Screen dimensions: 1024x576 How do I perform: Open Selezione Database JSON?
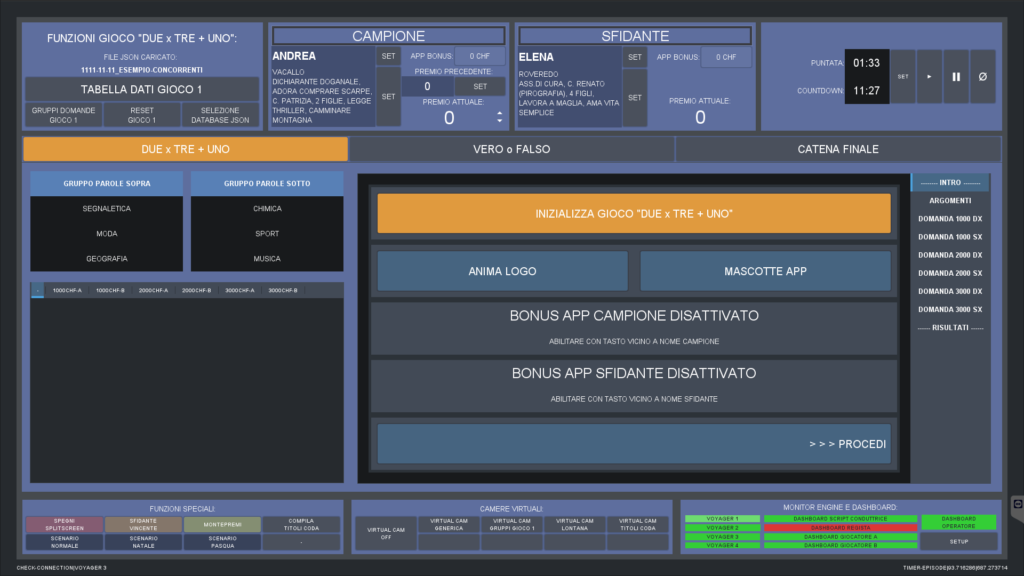(220, 115)
